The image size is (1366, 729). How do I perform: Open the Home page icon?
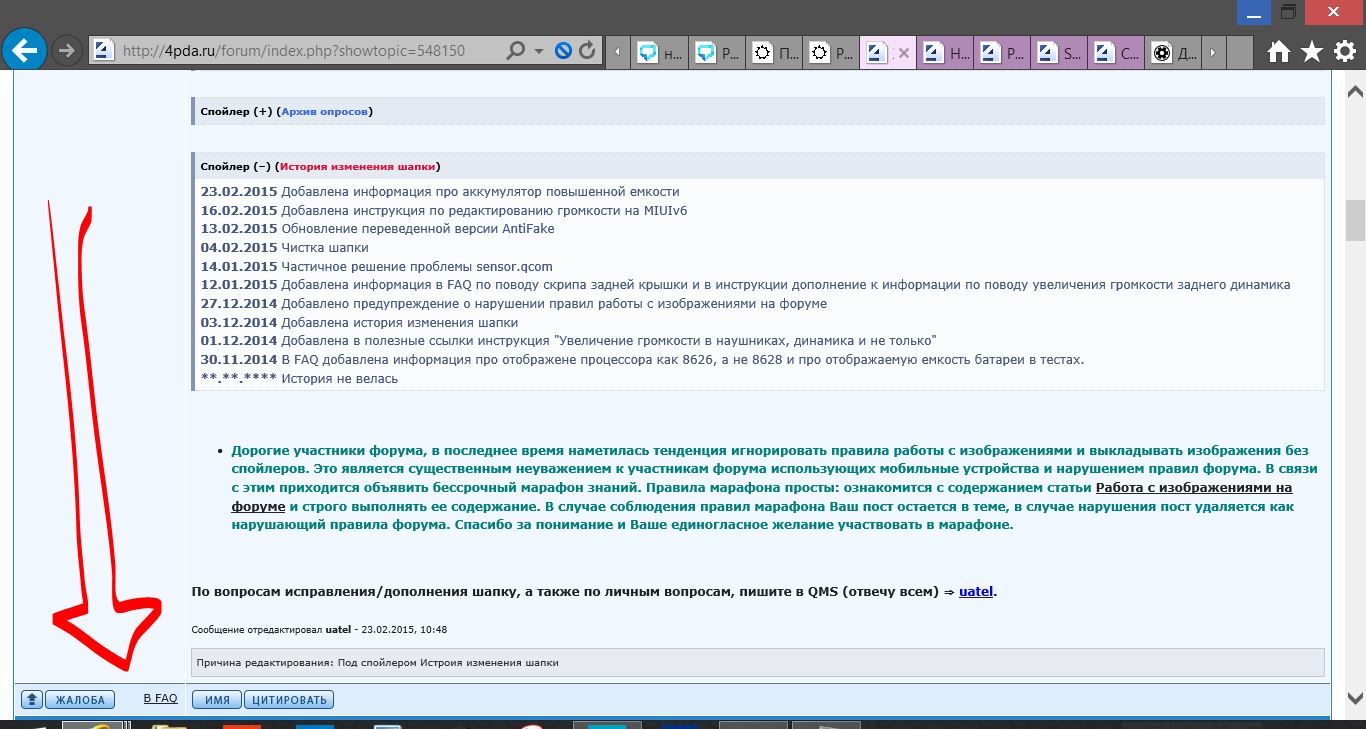tap(1279, 51)
